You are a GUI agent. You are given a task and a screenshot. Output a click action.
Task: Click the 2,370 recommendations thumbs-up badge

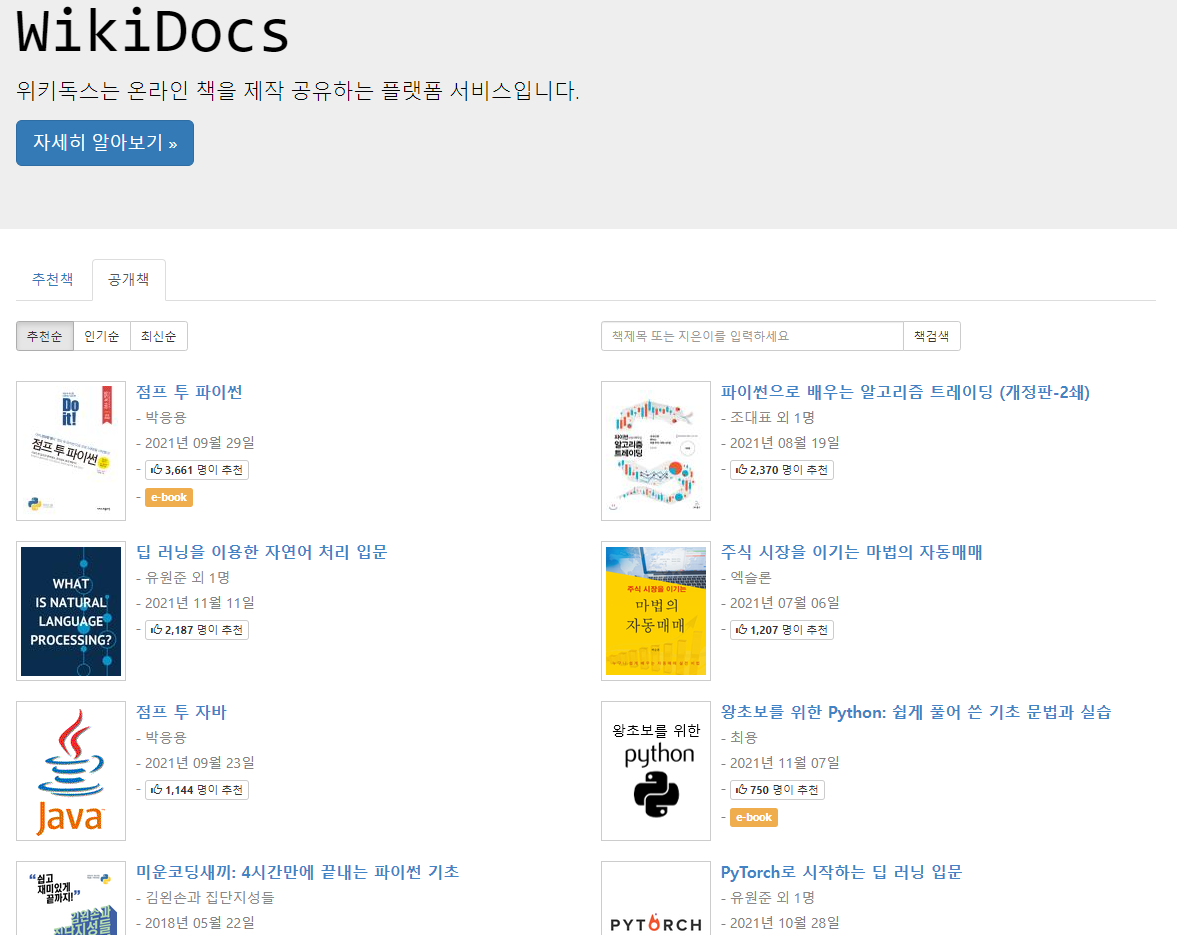pyautogui.click(x=781, y=470)
